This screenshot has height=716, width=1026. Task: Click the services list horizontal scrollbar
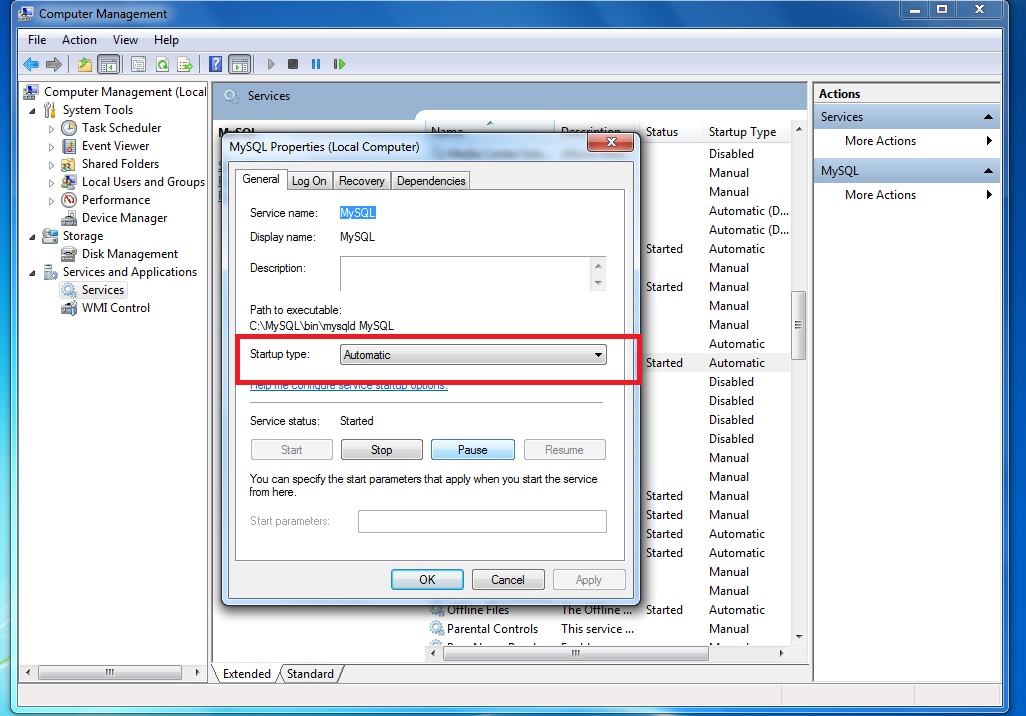coord(576,653)
